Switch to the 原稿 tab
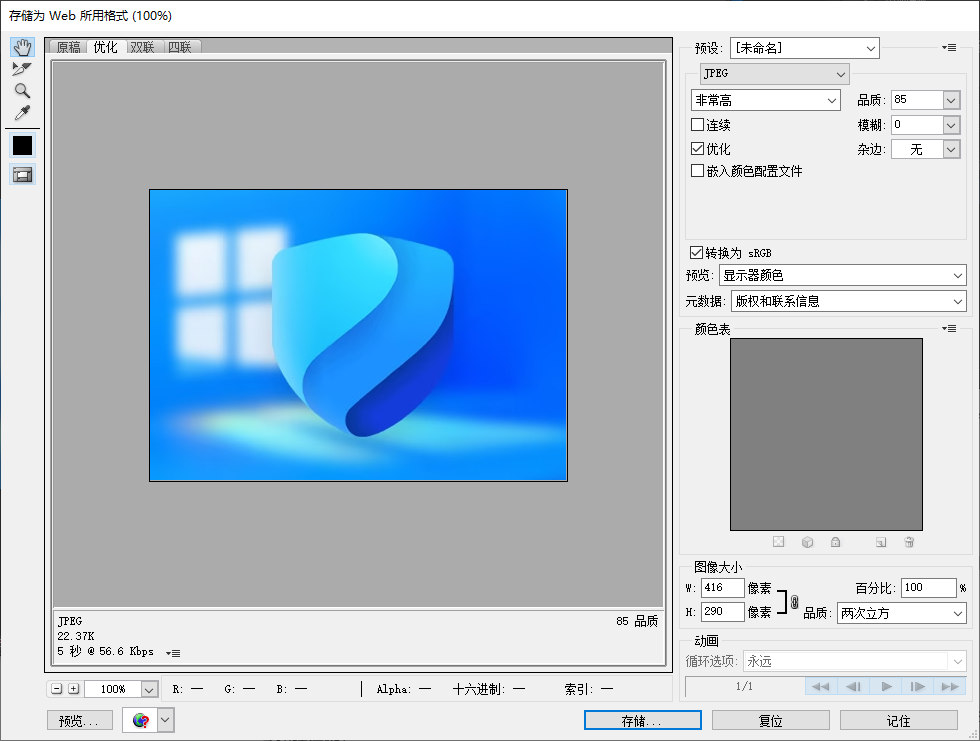 coord(69,47)
